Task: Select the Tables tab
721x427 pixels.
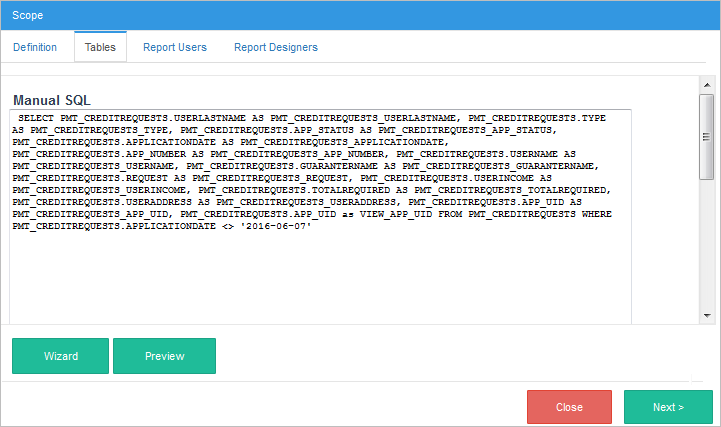Action: (100, 47)
